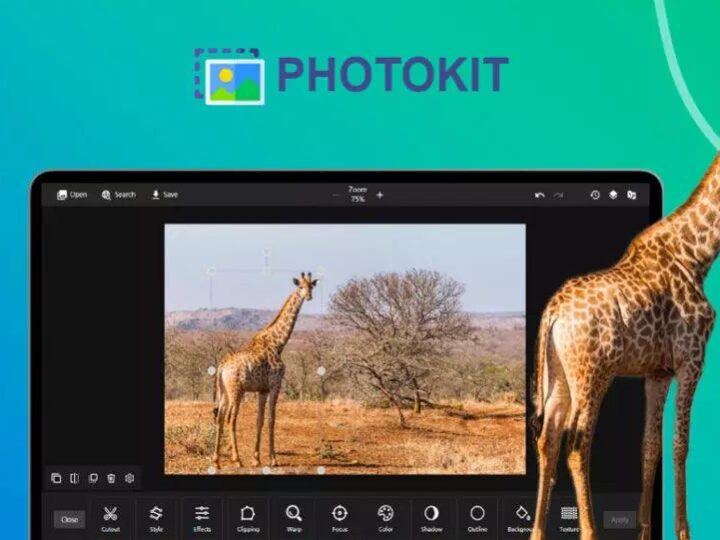Select the Warp tool

click(294, 519)
